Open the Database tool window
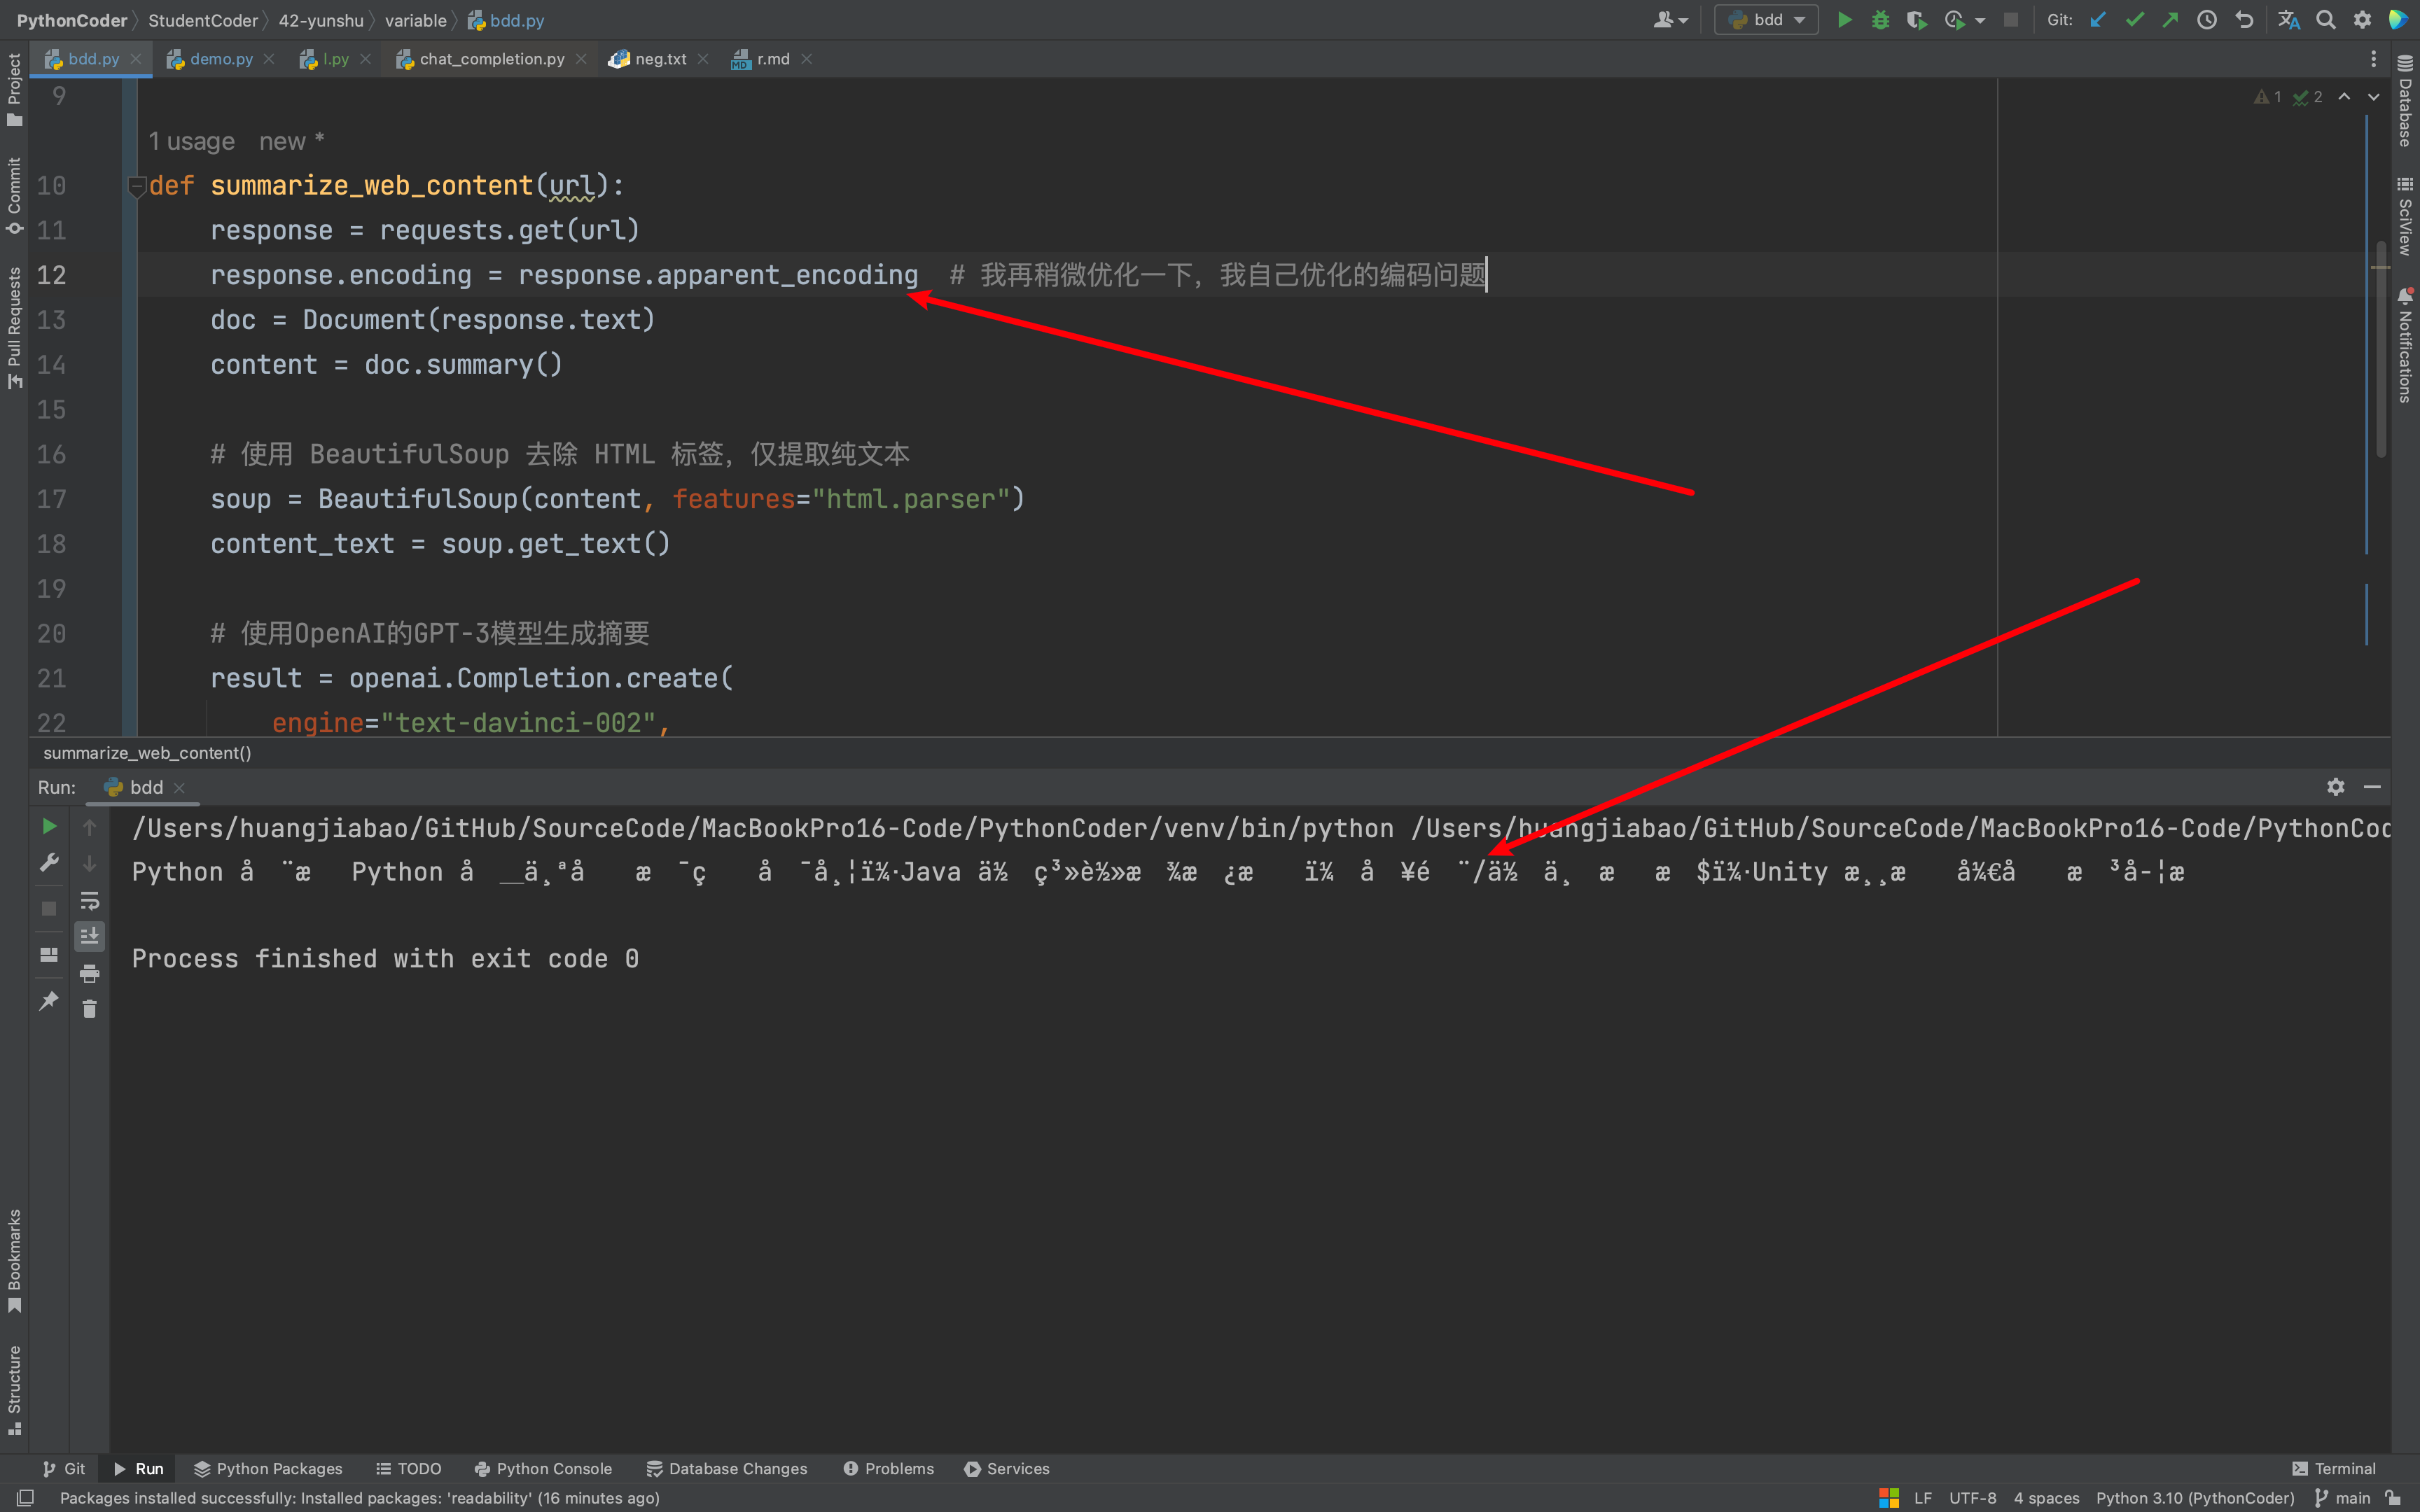 pyautogui.click(x=2405, y=101)
